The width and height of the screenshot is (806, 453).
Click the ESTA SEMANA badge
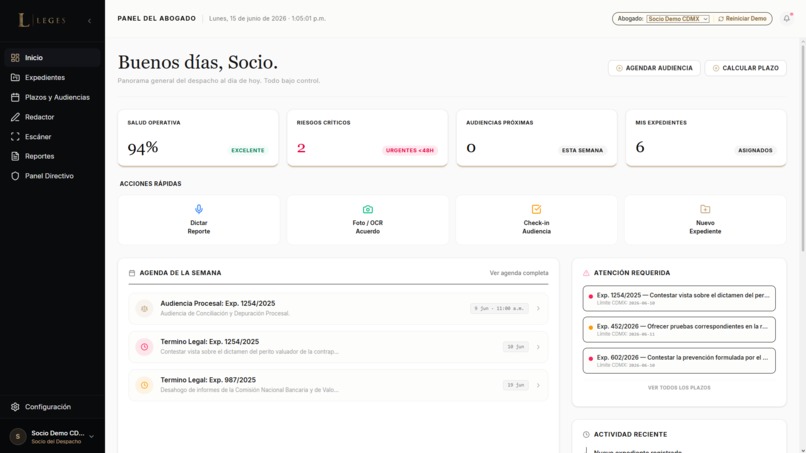click(582, 151)
